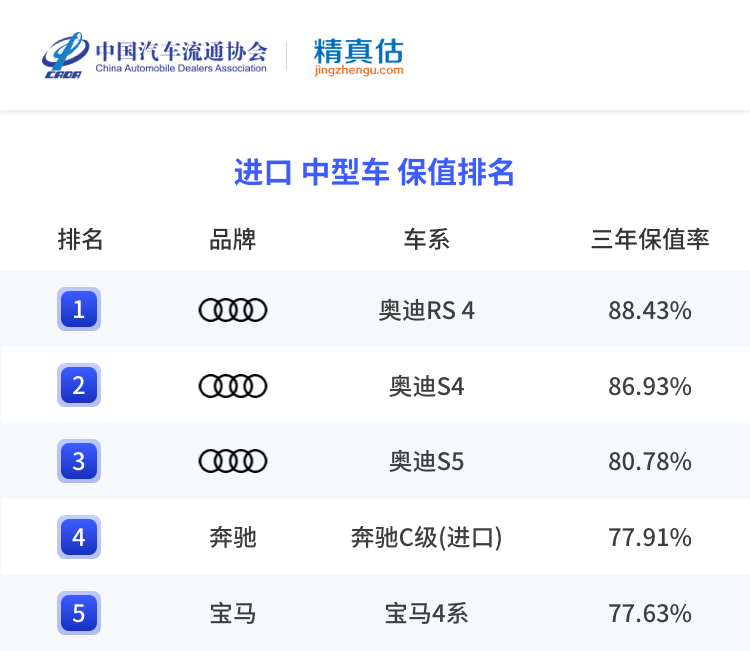Viewport: 750px width, 651px height.
Task: Click the 品牌 column header
Action: pyautogui.click(x=233, y=240)
